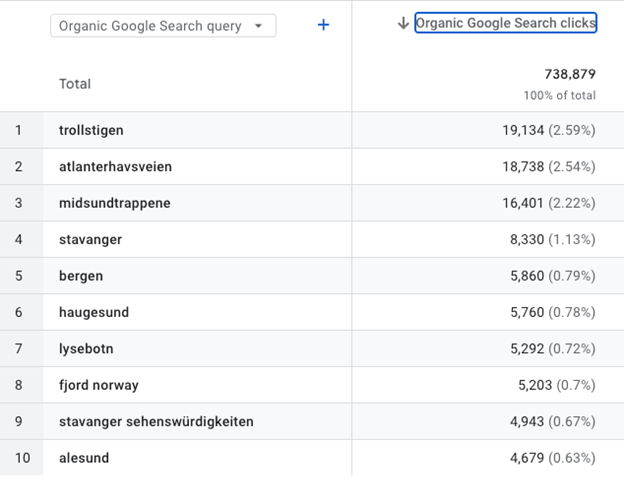624x499 pixels.
Task: Select the stavanger sehenswürdigkeiten query
Action: (x=156, y=421)
